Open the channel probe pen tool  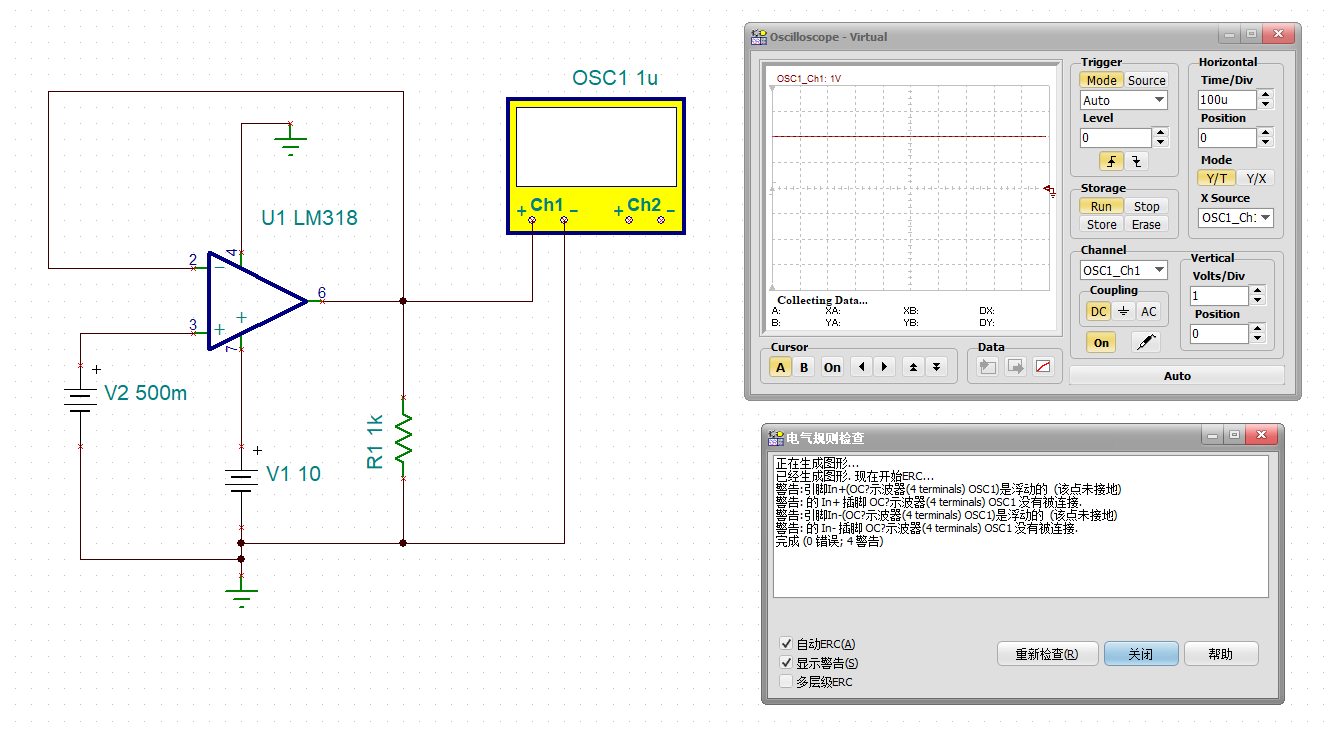pyautogui.click(x=1146, y=342)
